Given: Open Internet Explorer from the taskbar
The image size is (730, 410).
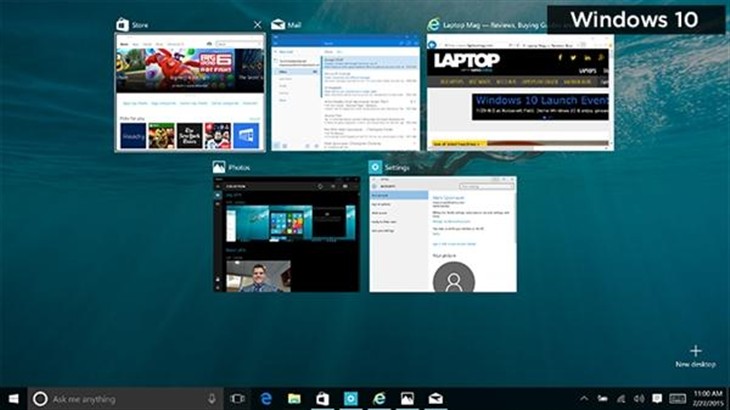Looking at the screenshot, I should click(379, 399).
